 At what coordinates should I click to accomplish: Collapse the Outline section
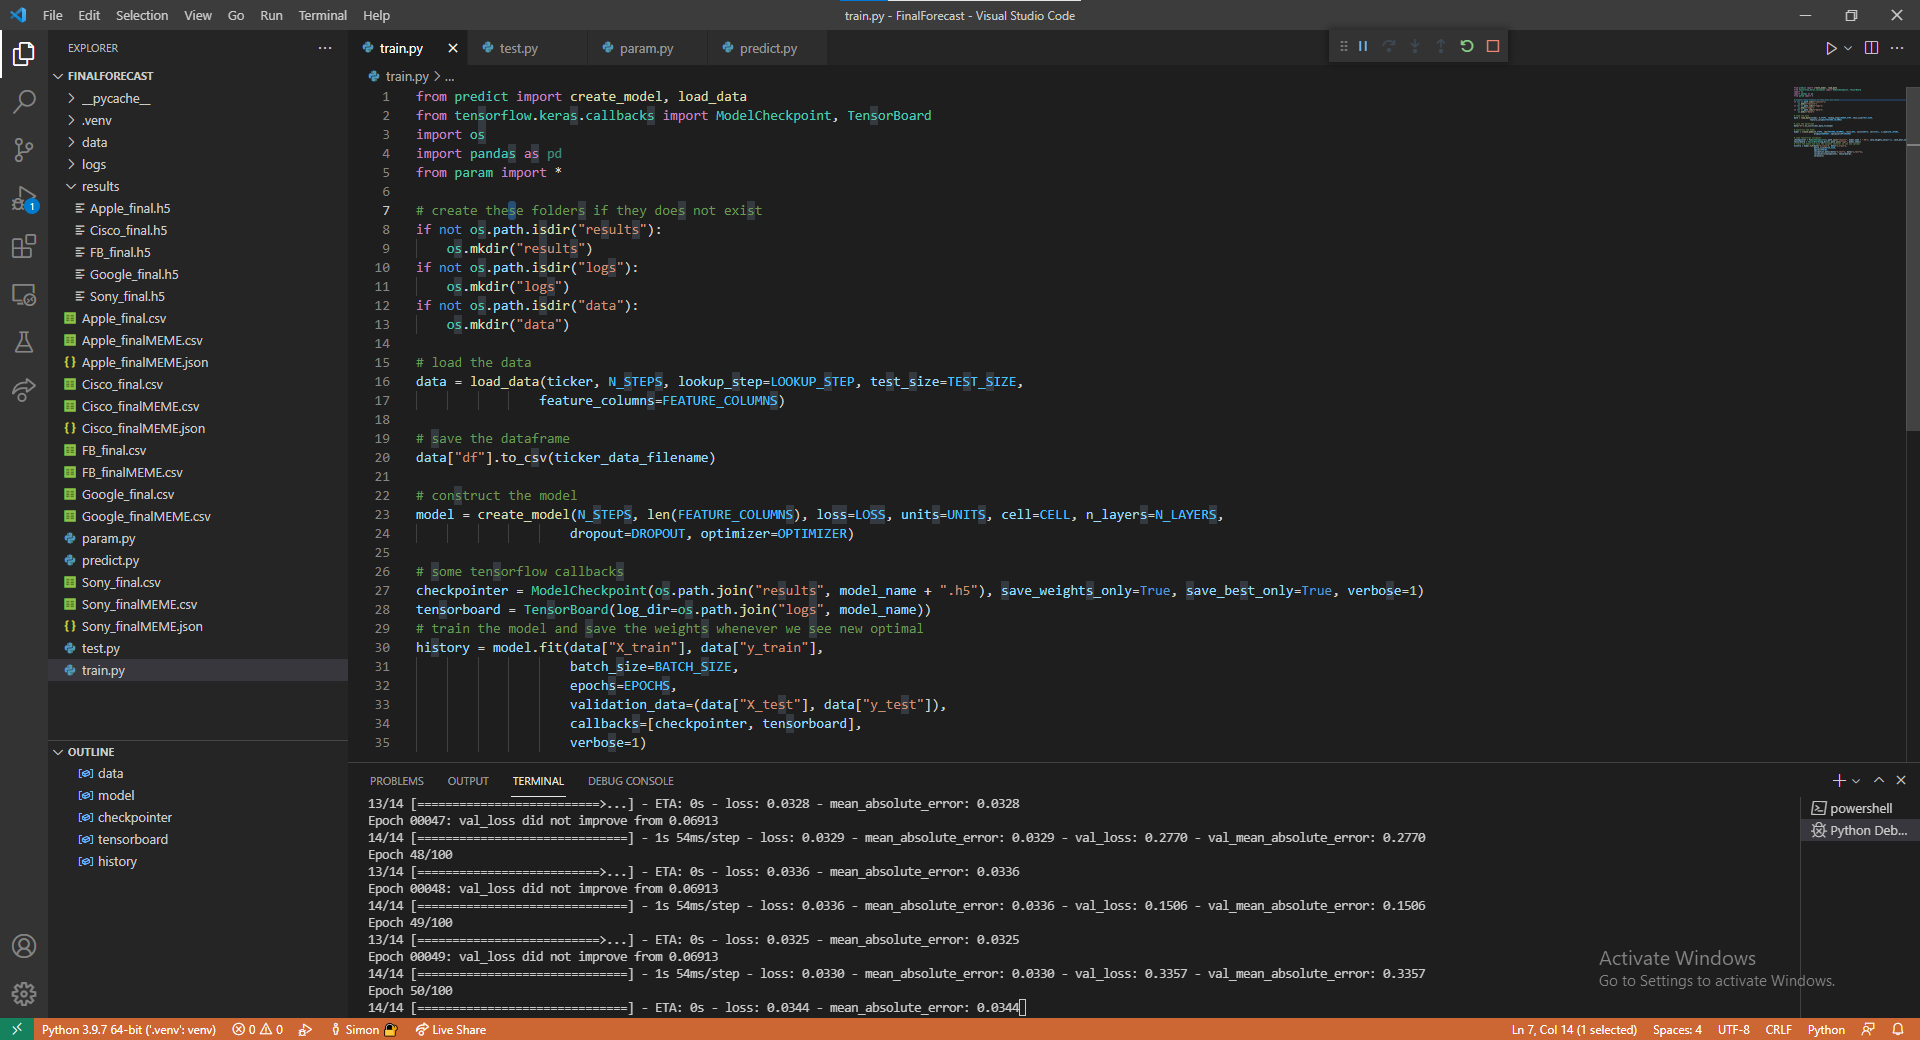91,752
